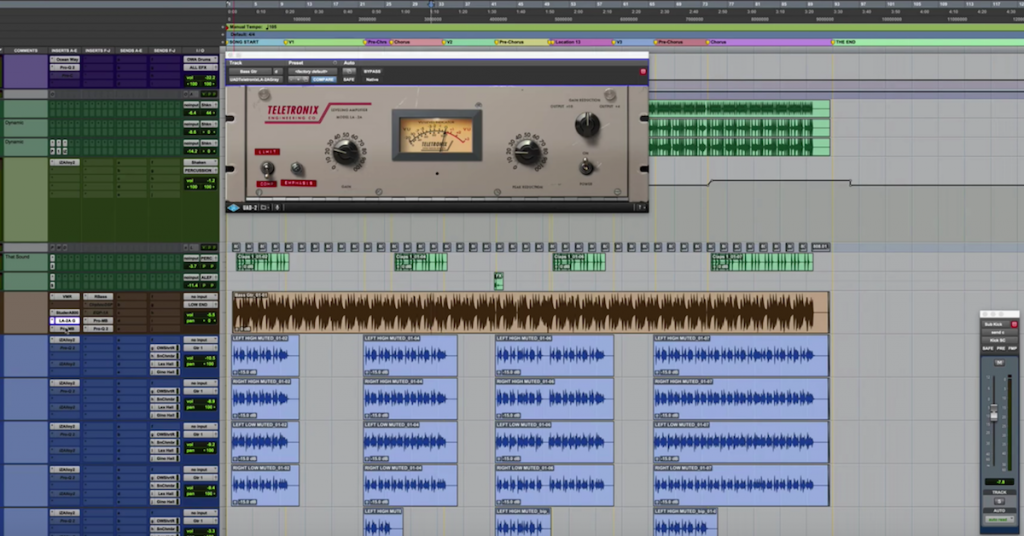Screen dimensions: 1024x536
Task: Jump to the Location 13 marker
Action: pos(566,42)
